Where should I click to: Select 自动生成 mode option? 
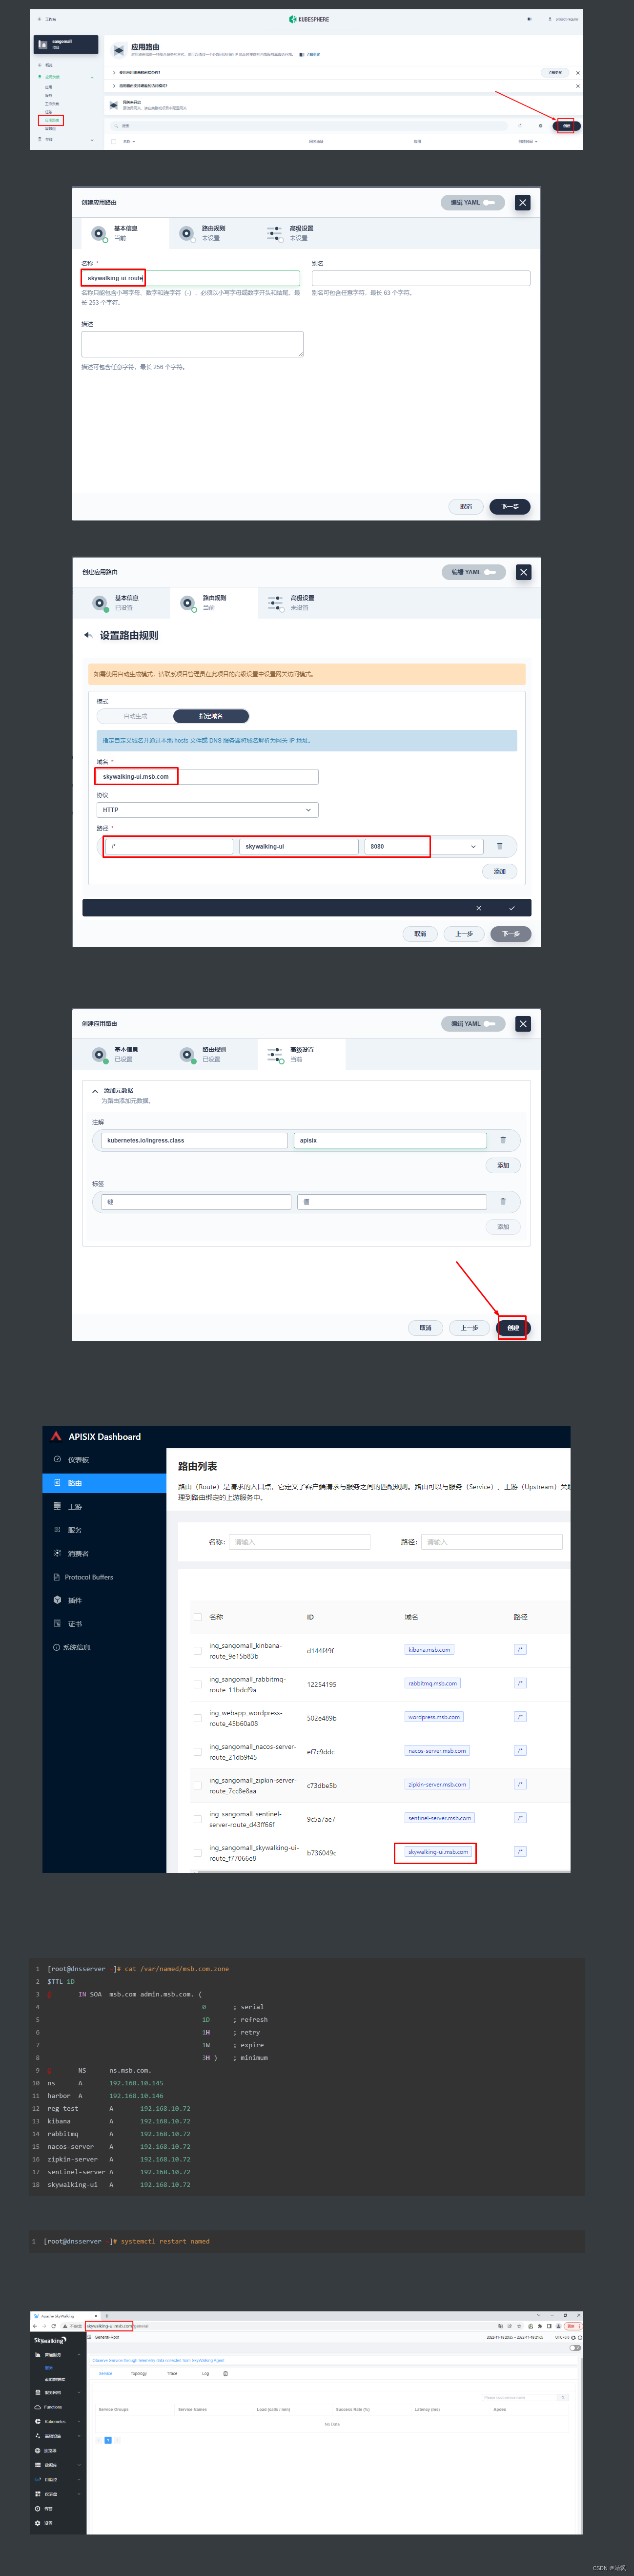point(135,716)
